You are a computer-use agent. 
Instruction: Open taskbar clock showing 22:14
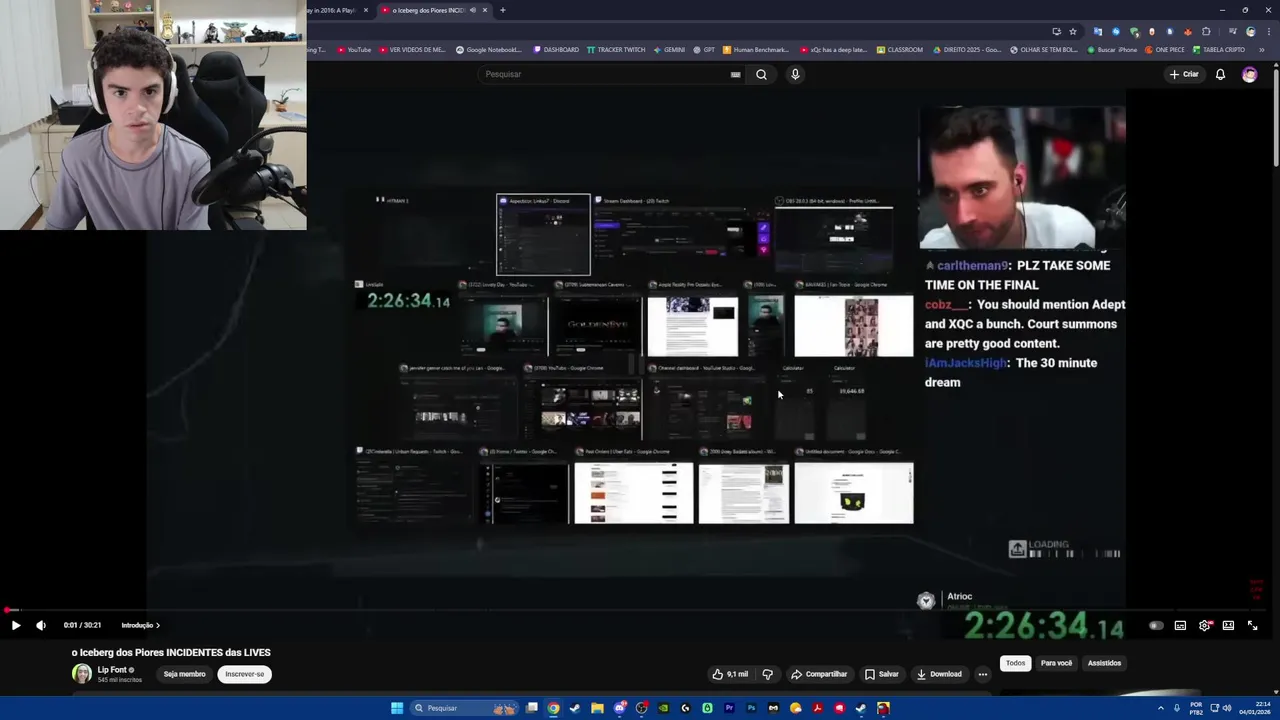pyautogui.click(x=1255, y=708)
